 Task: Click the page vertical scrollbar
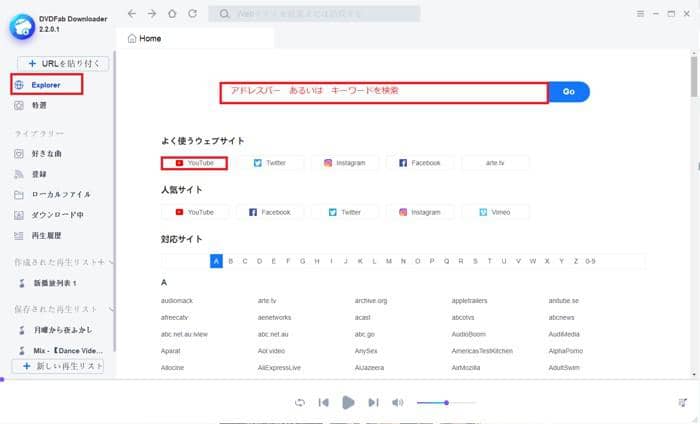694,76
